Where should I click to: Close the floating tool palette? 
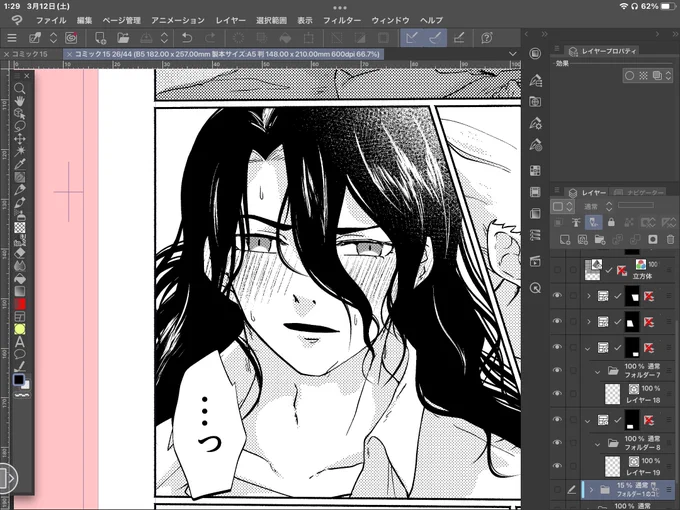(27, 76)
